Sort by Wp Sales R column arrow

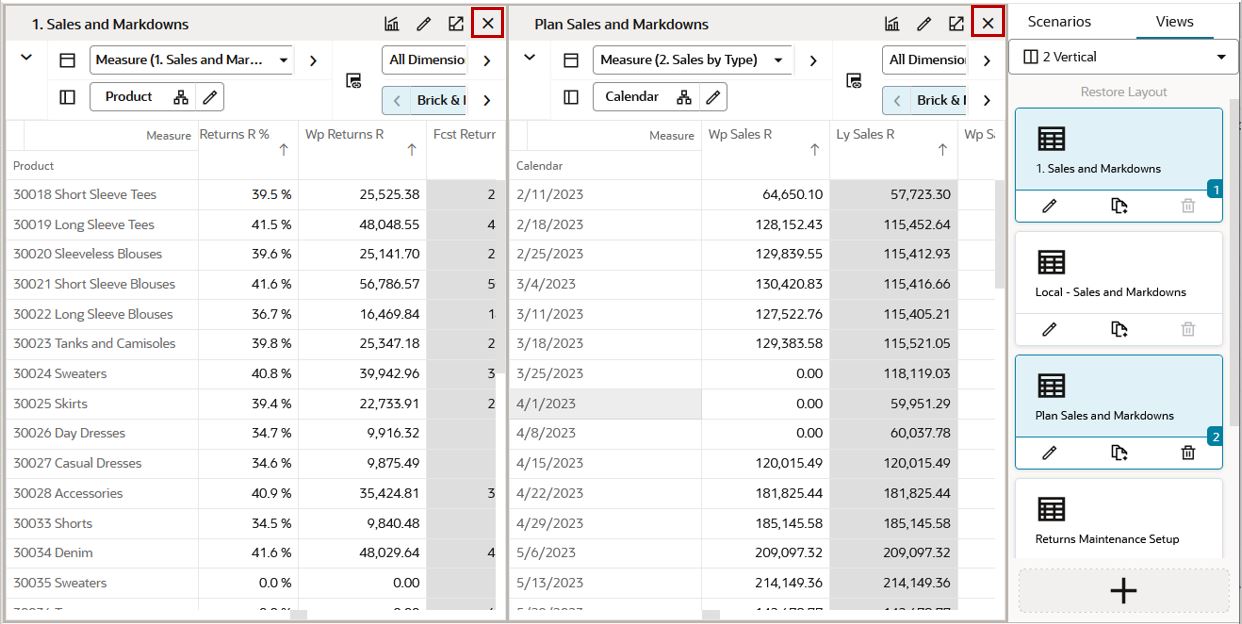(814, 150)
